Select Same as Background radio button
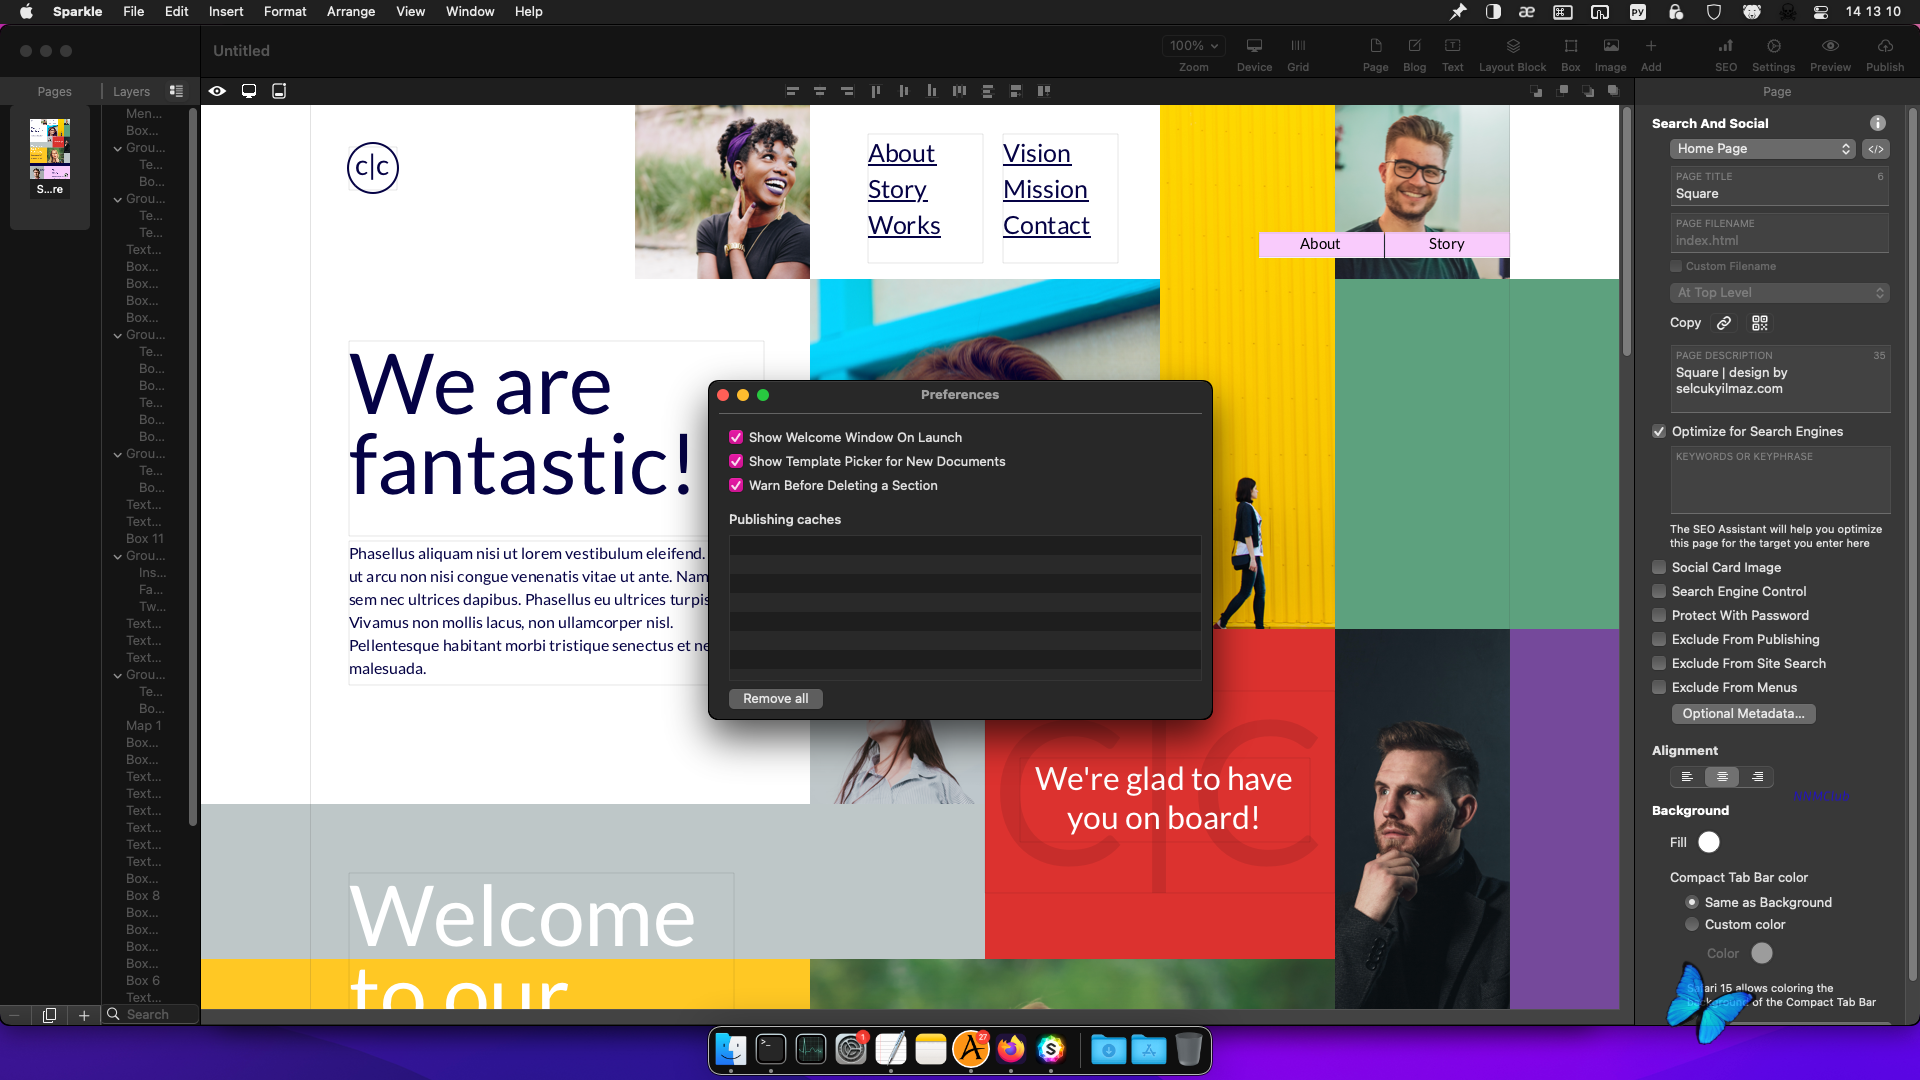Image resolution: width=1920 pixels, height=1080 pixels. click(x=1692, y=902)
